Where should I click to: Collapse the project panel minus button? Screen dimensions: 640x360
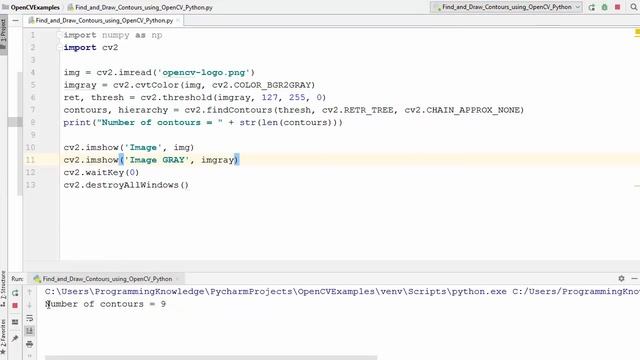[16, 20]
